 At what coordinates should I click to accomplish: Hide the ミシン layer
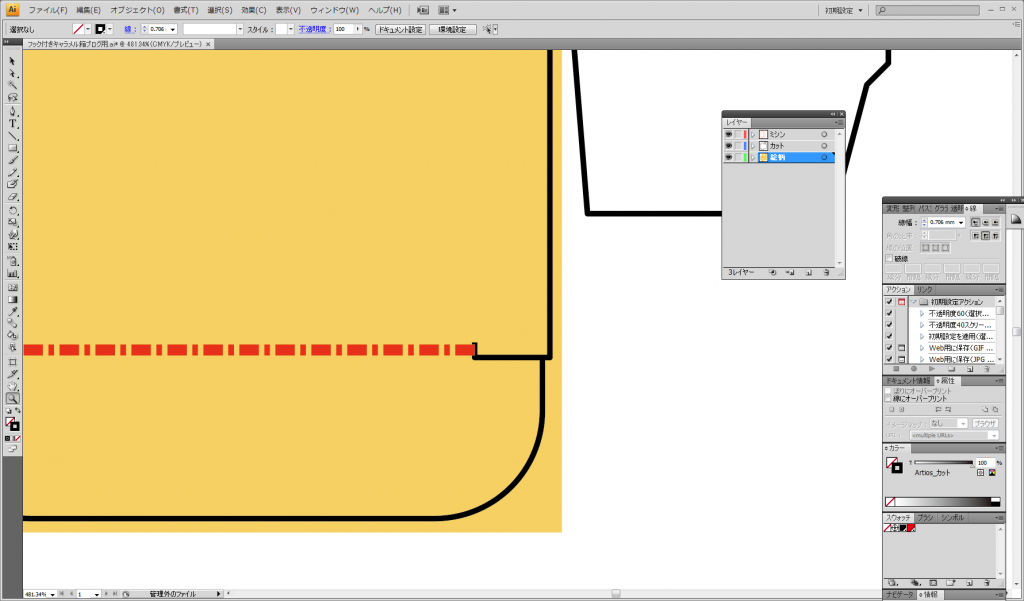pos(728,134)
